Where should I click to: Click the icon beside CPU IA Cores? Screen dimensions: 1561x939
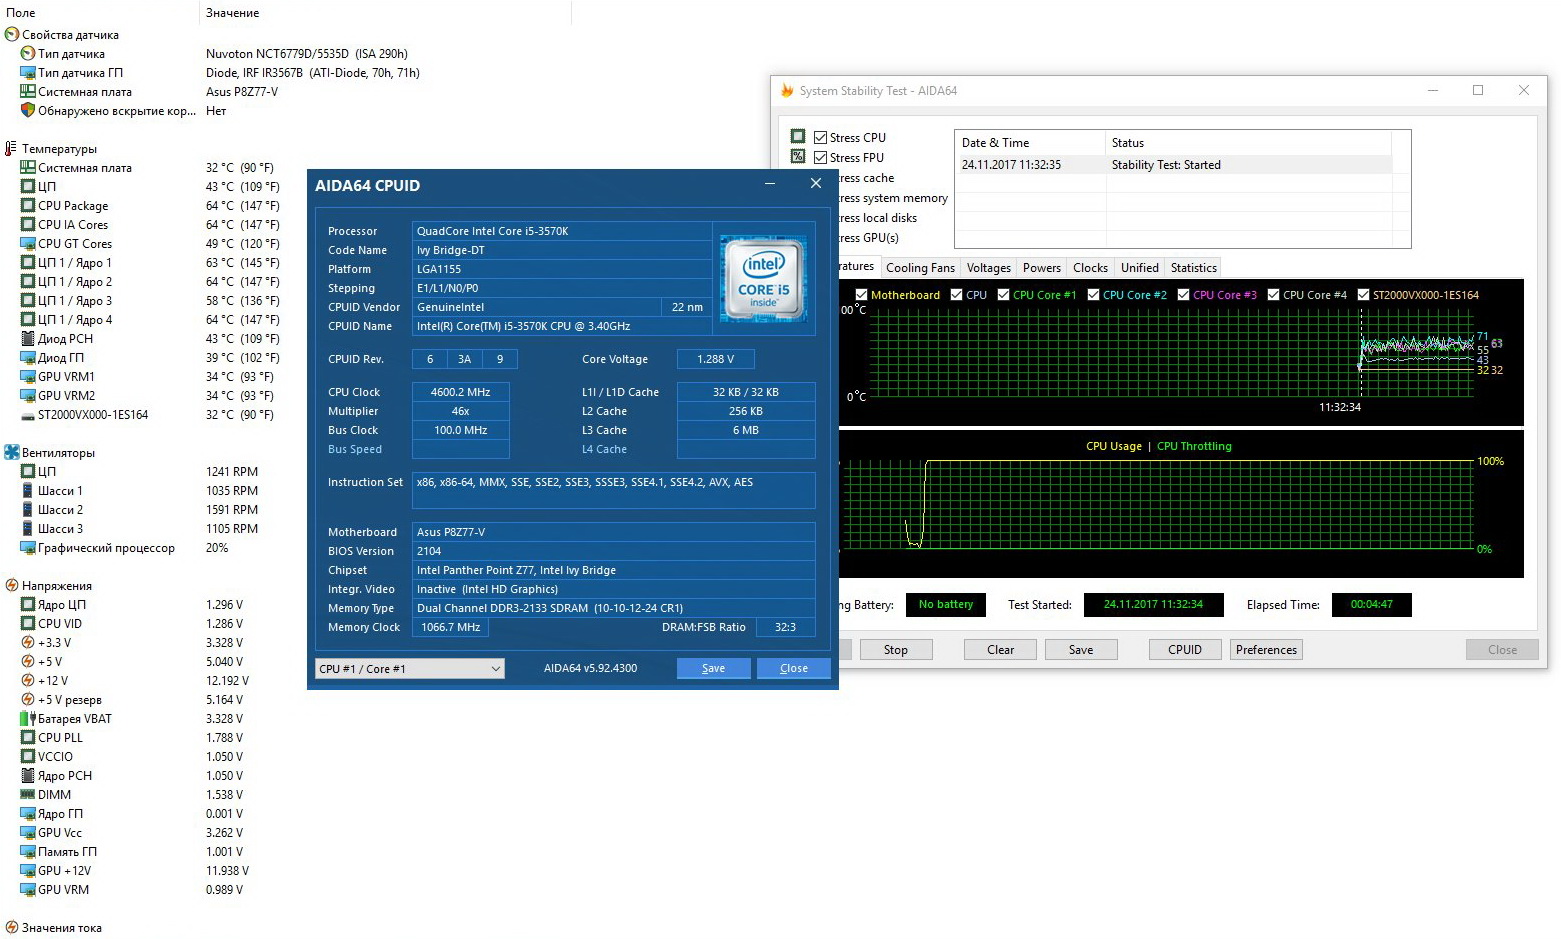click(28, 224)
